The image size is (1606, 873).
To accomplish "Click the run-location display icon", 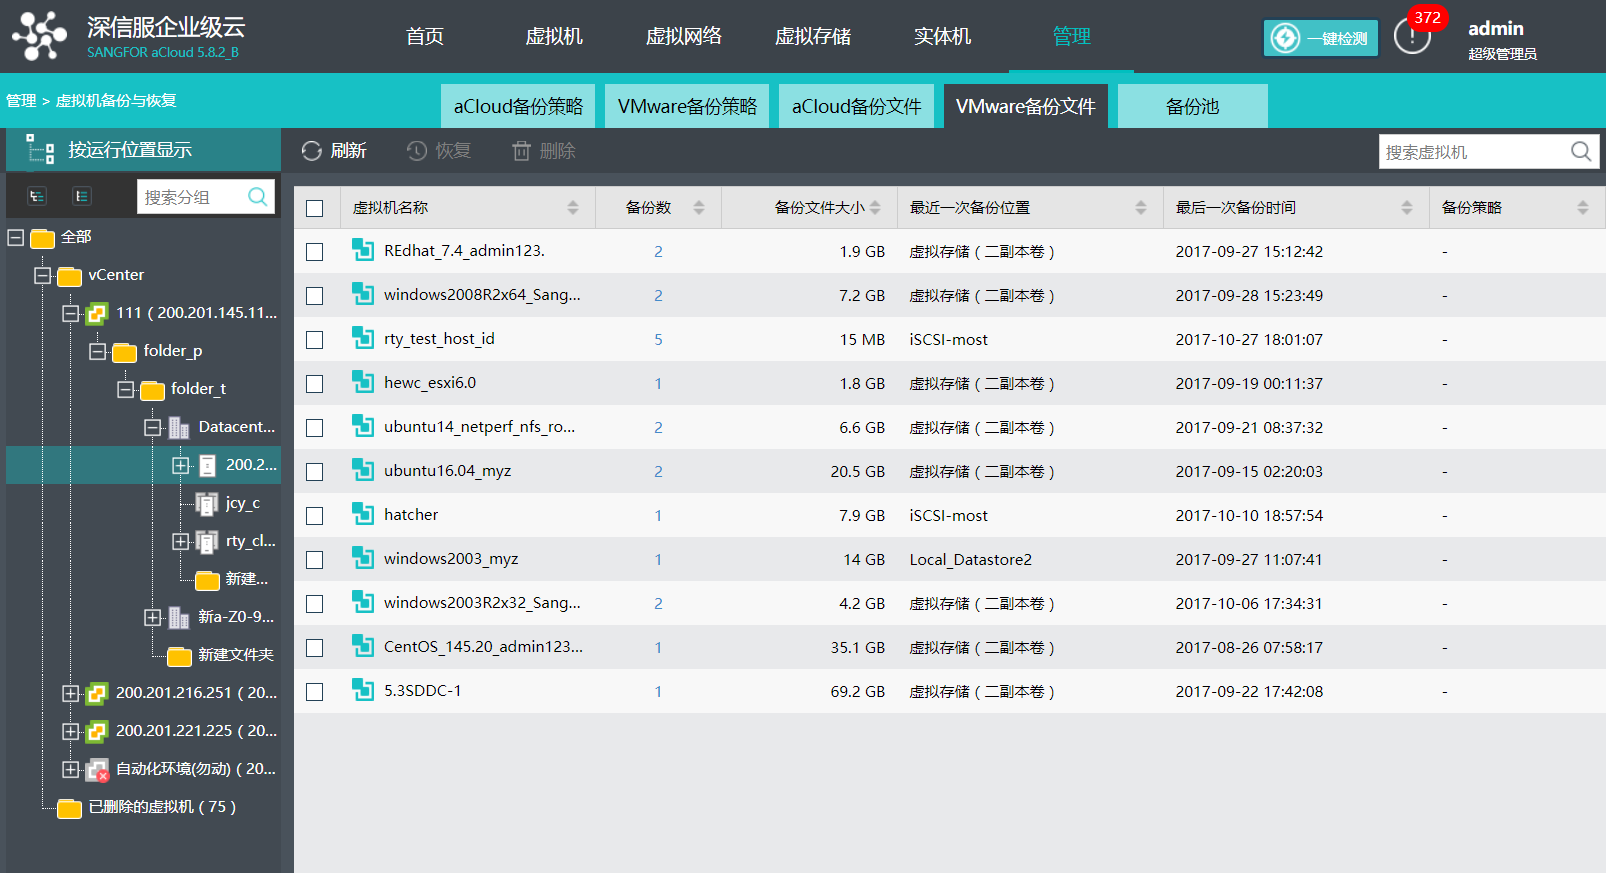I will 40,150.
